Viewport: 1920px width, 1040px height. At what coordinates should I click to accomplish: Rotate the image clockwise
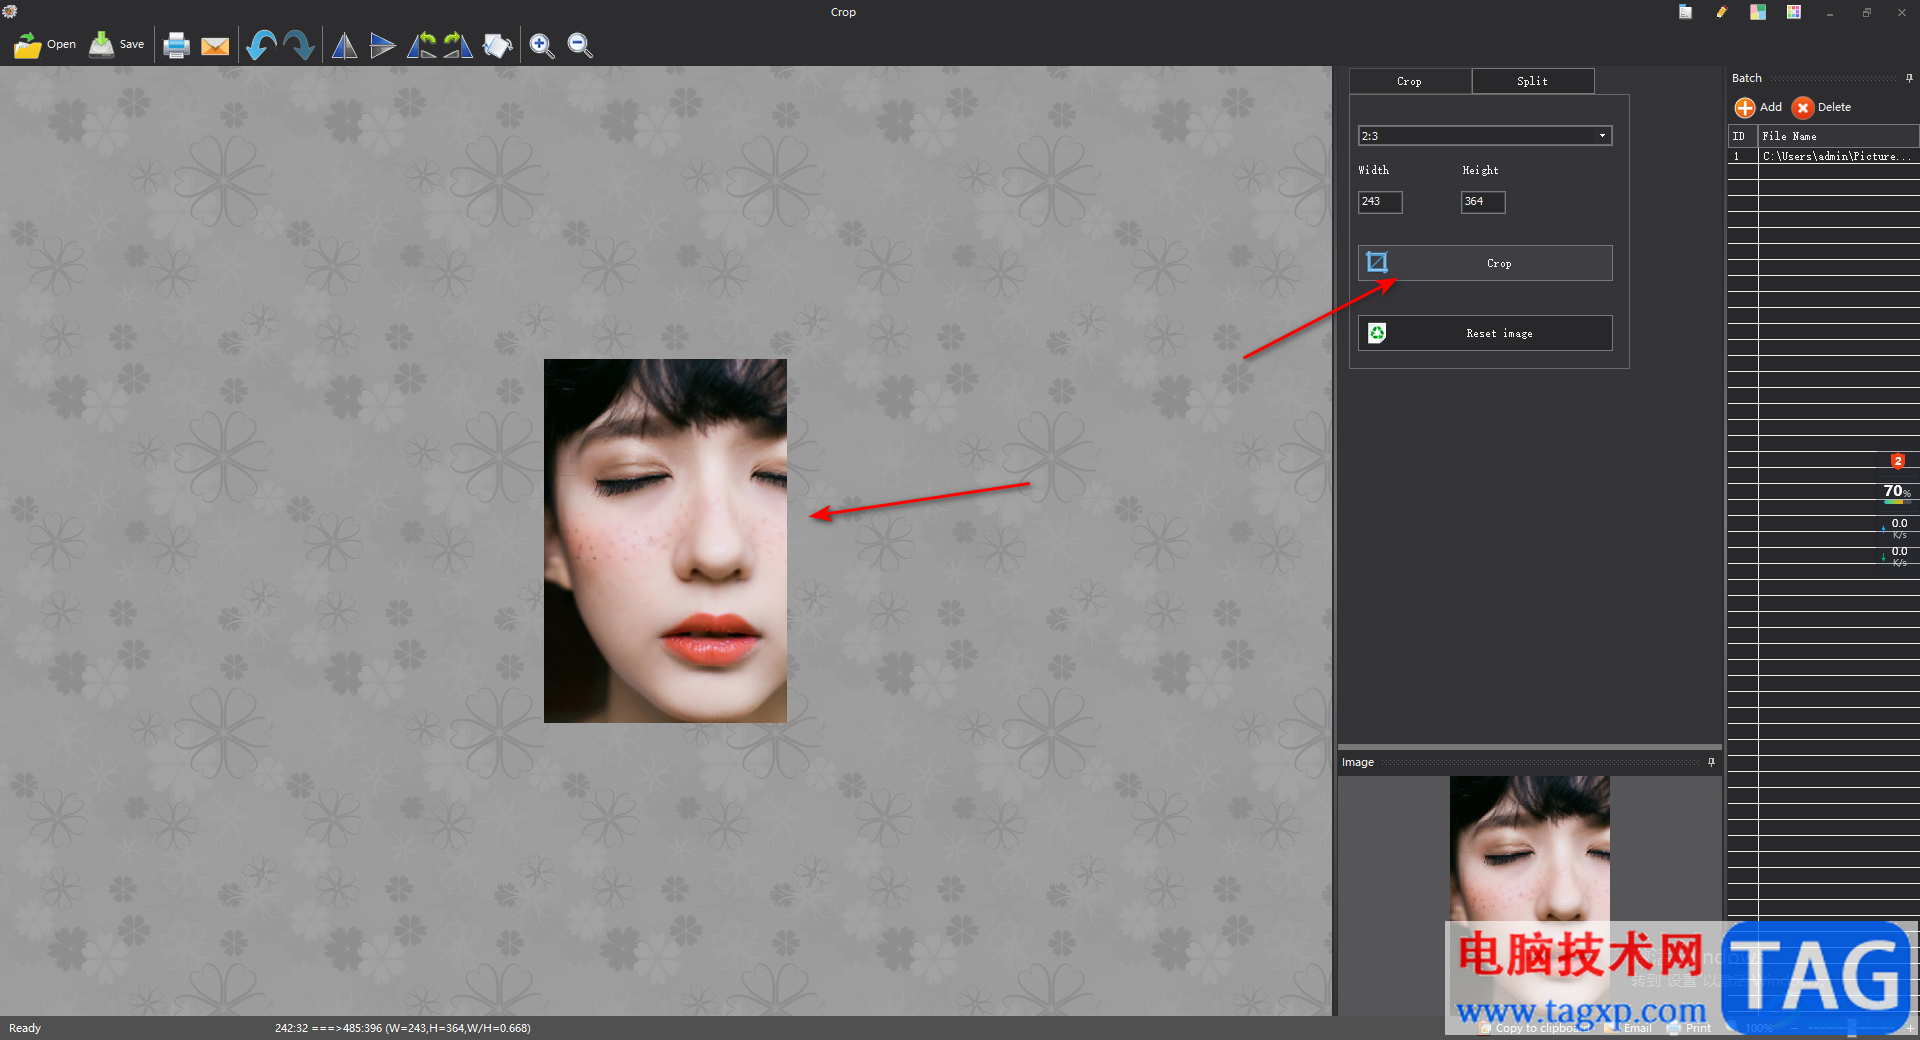[458, 45]
